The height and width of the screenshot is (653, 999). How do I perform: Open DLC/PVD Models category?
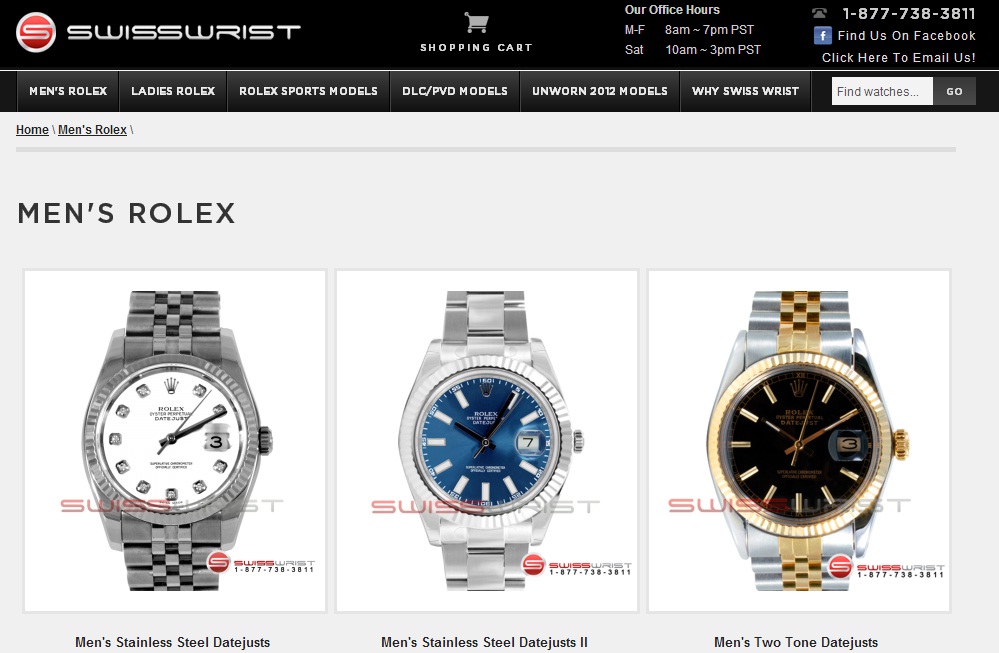pos(455,91)
